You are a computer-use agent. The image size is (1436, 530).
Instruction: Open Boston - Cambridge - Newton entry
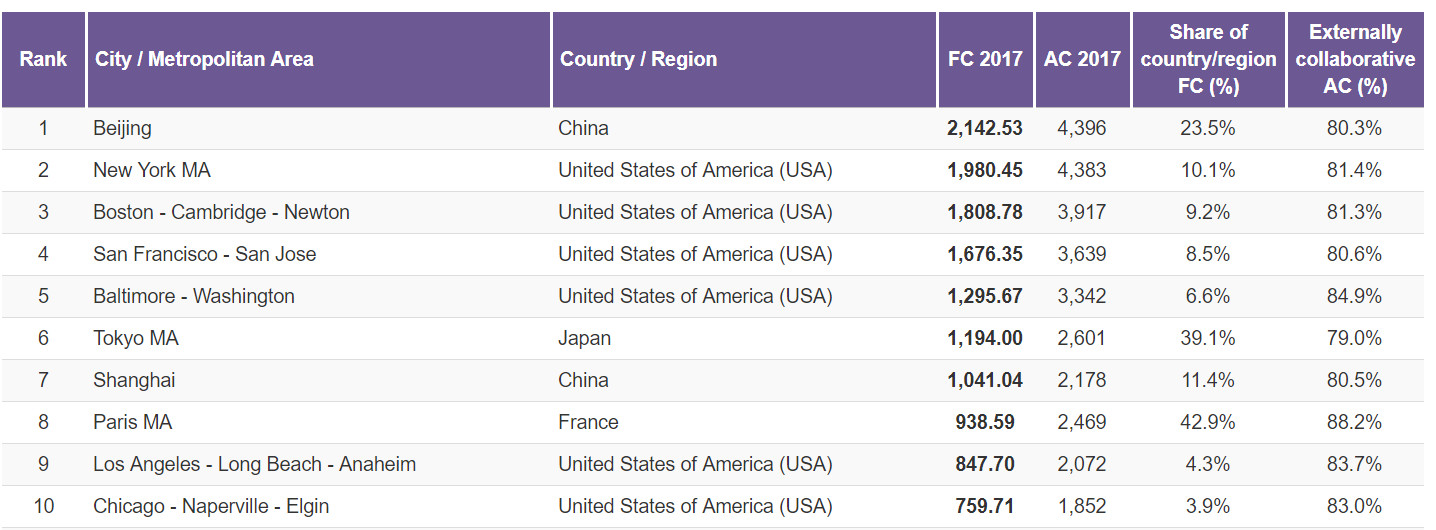[x=221, y=212]
